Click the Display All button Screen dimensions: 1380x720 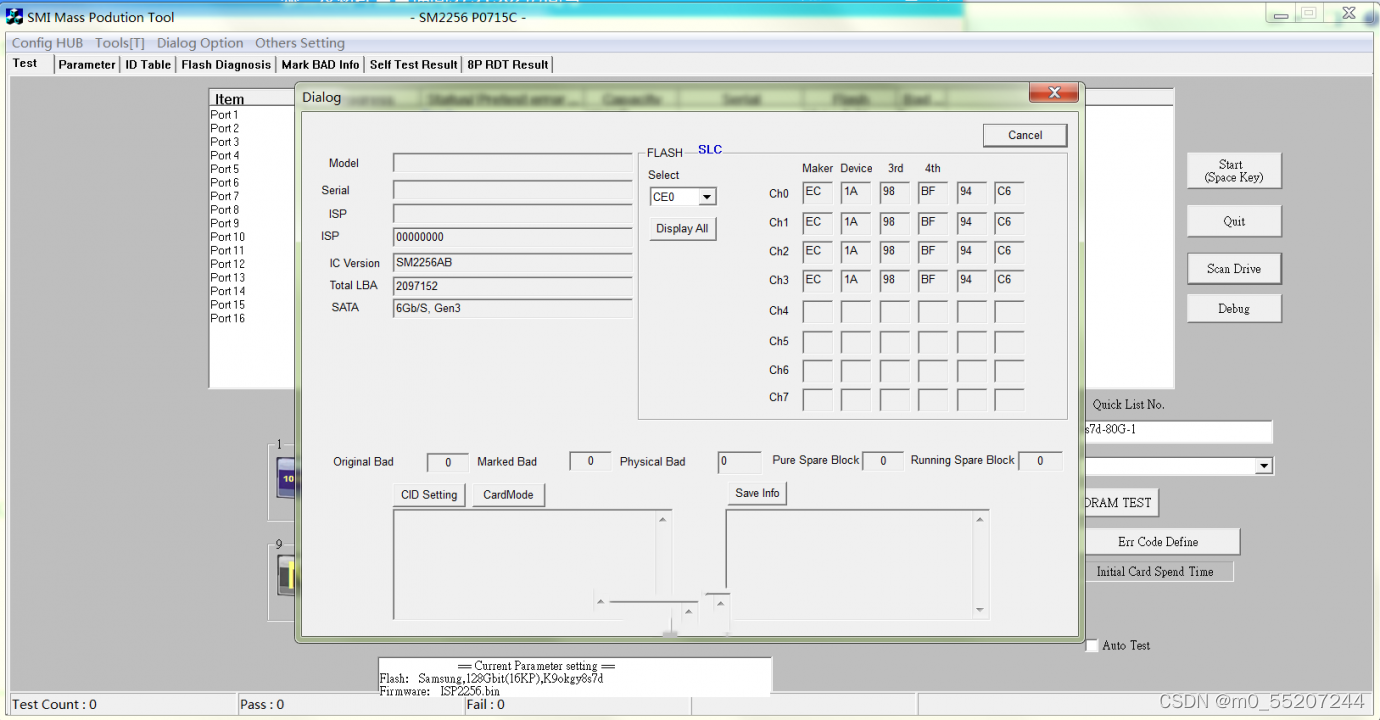click(682, 229)
